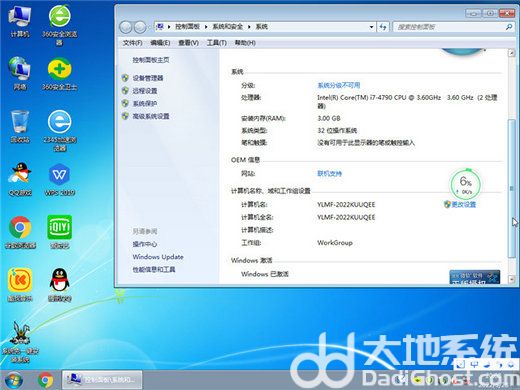Open the 查看(V) menu
520x390 pixels.
[x=188, y=43]
